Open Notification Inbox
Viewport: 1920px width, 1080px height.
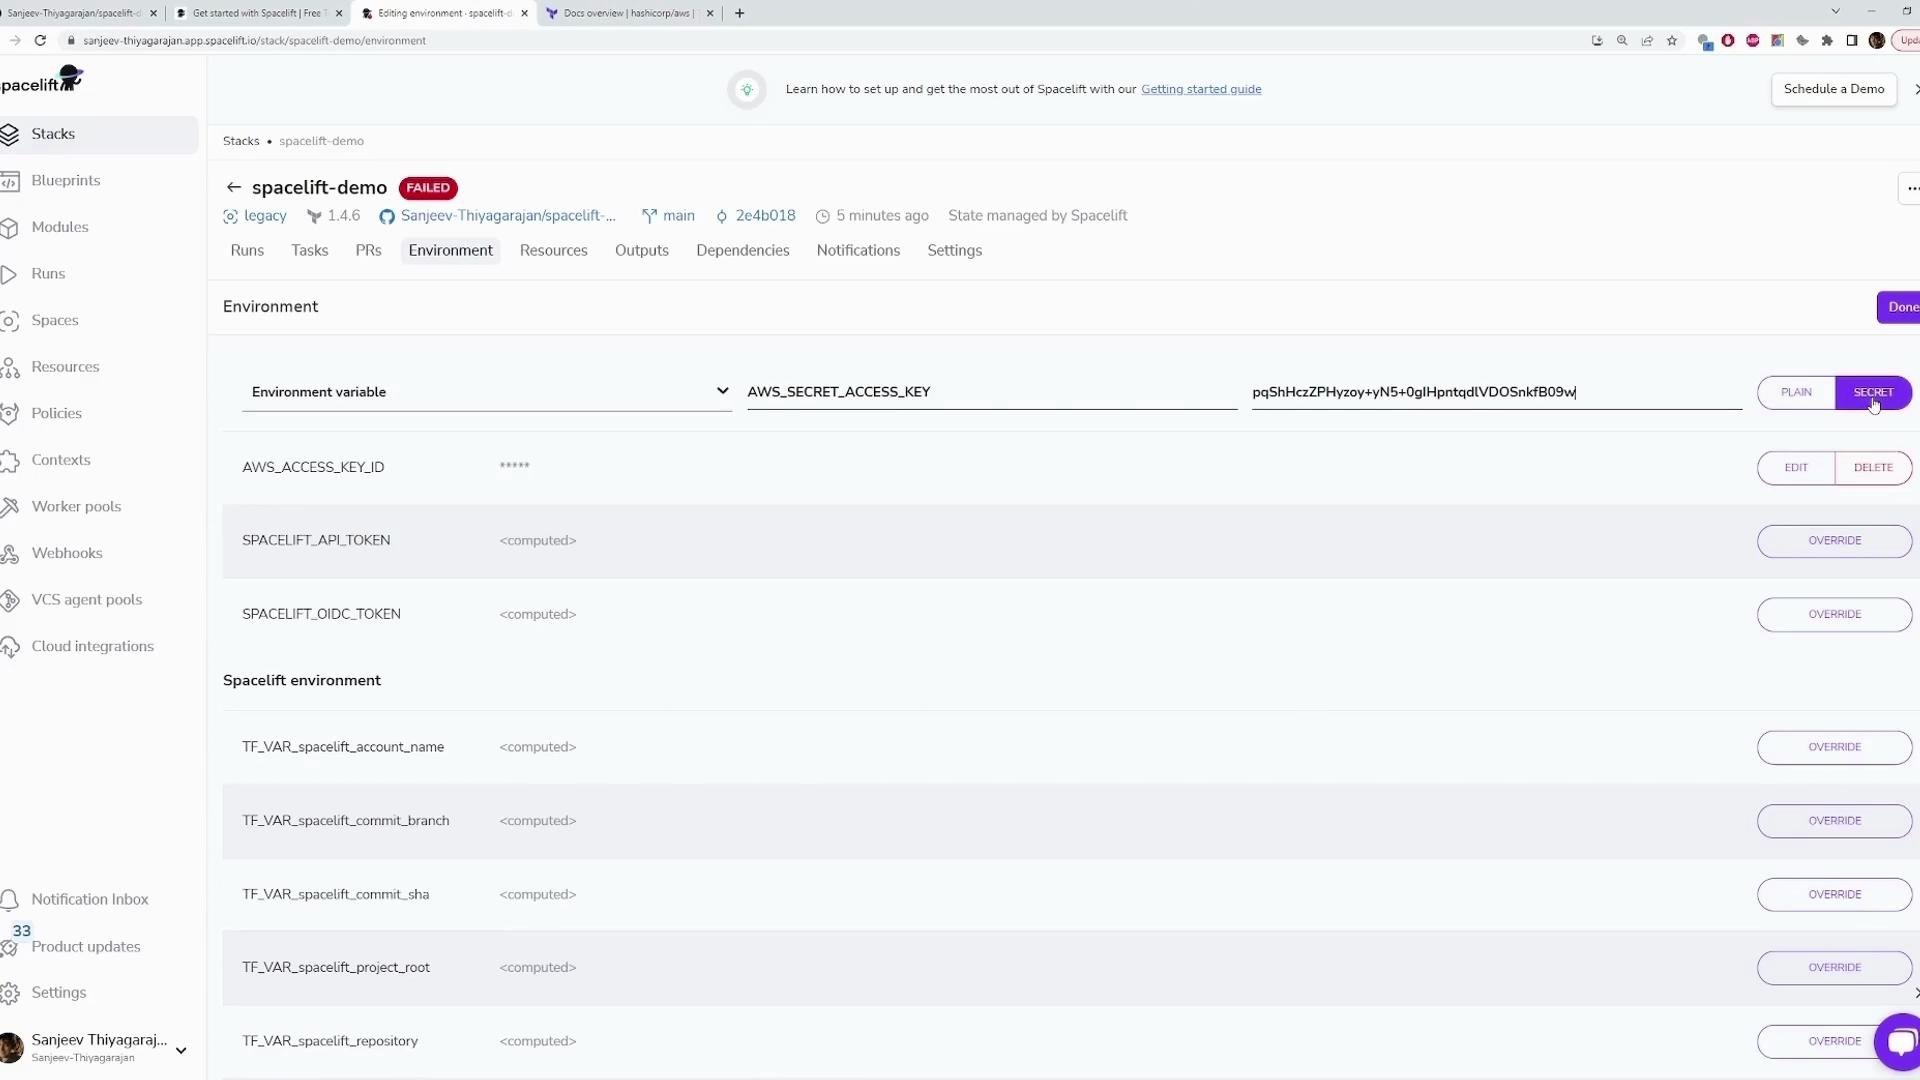click(89, 899)
